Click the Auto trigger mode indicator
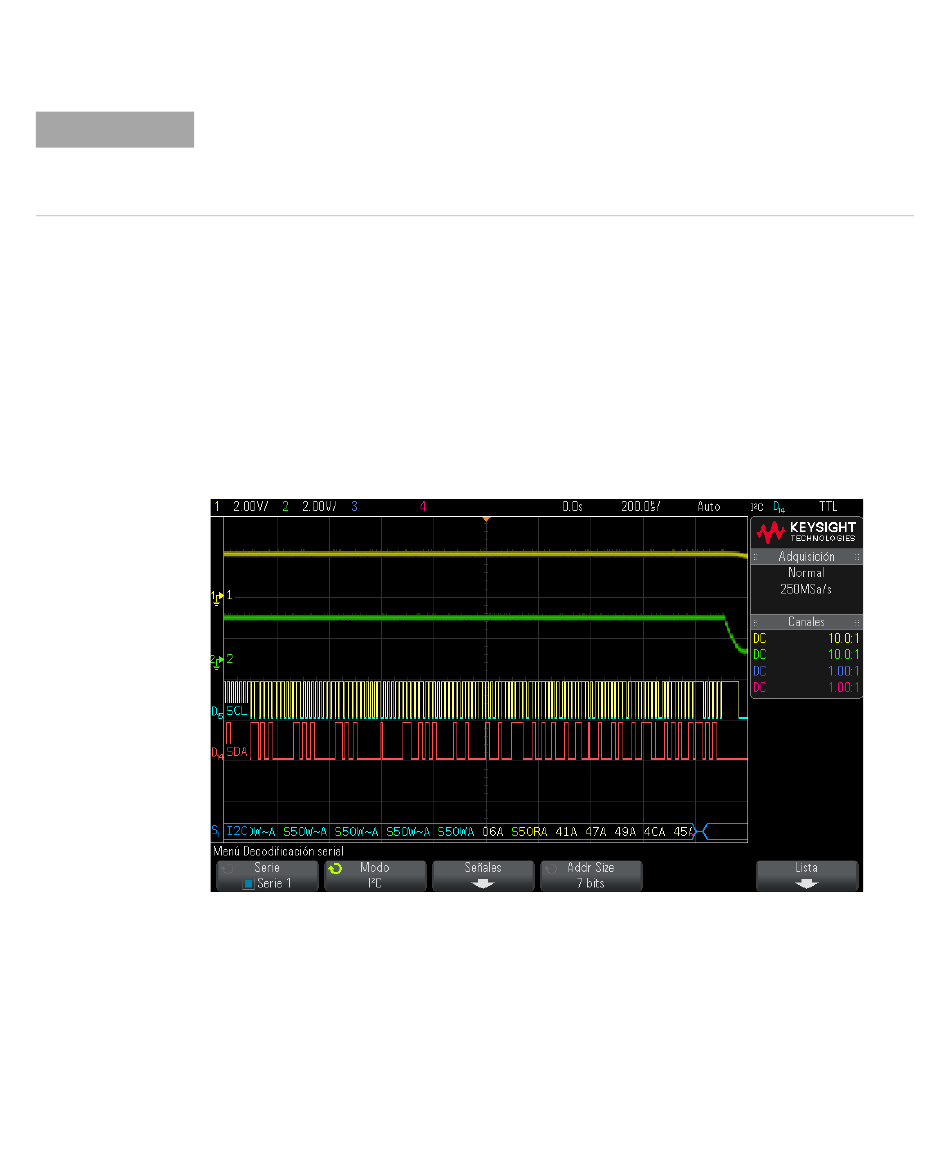The image size is (950, 1165). (709, 507)
